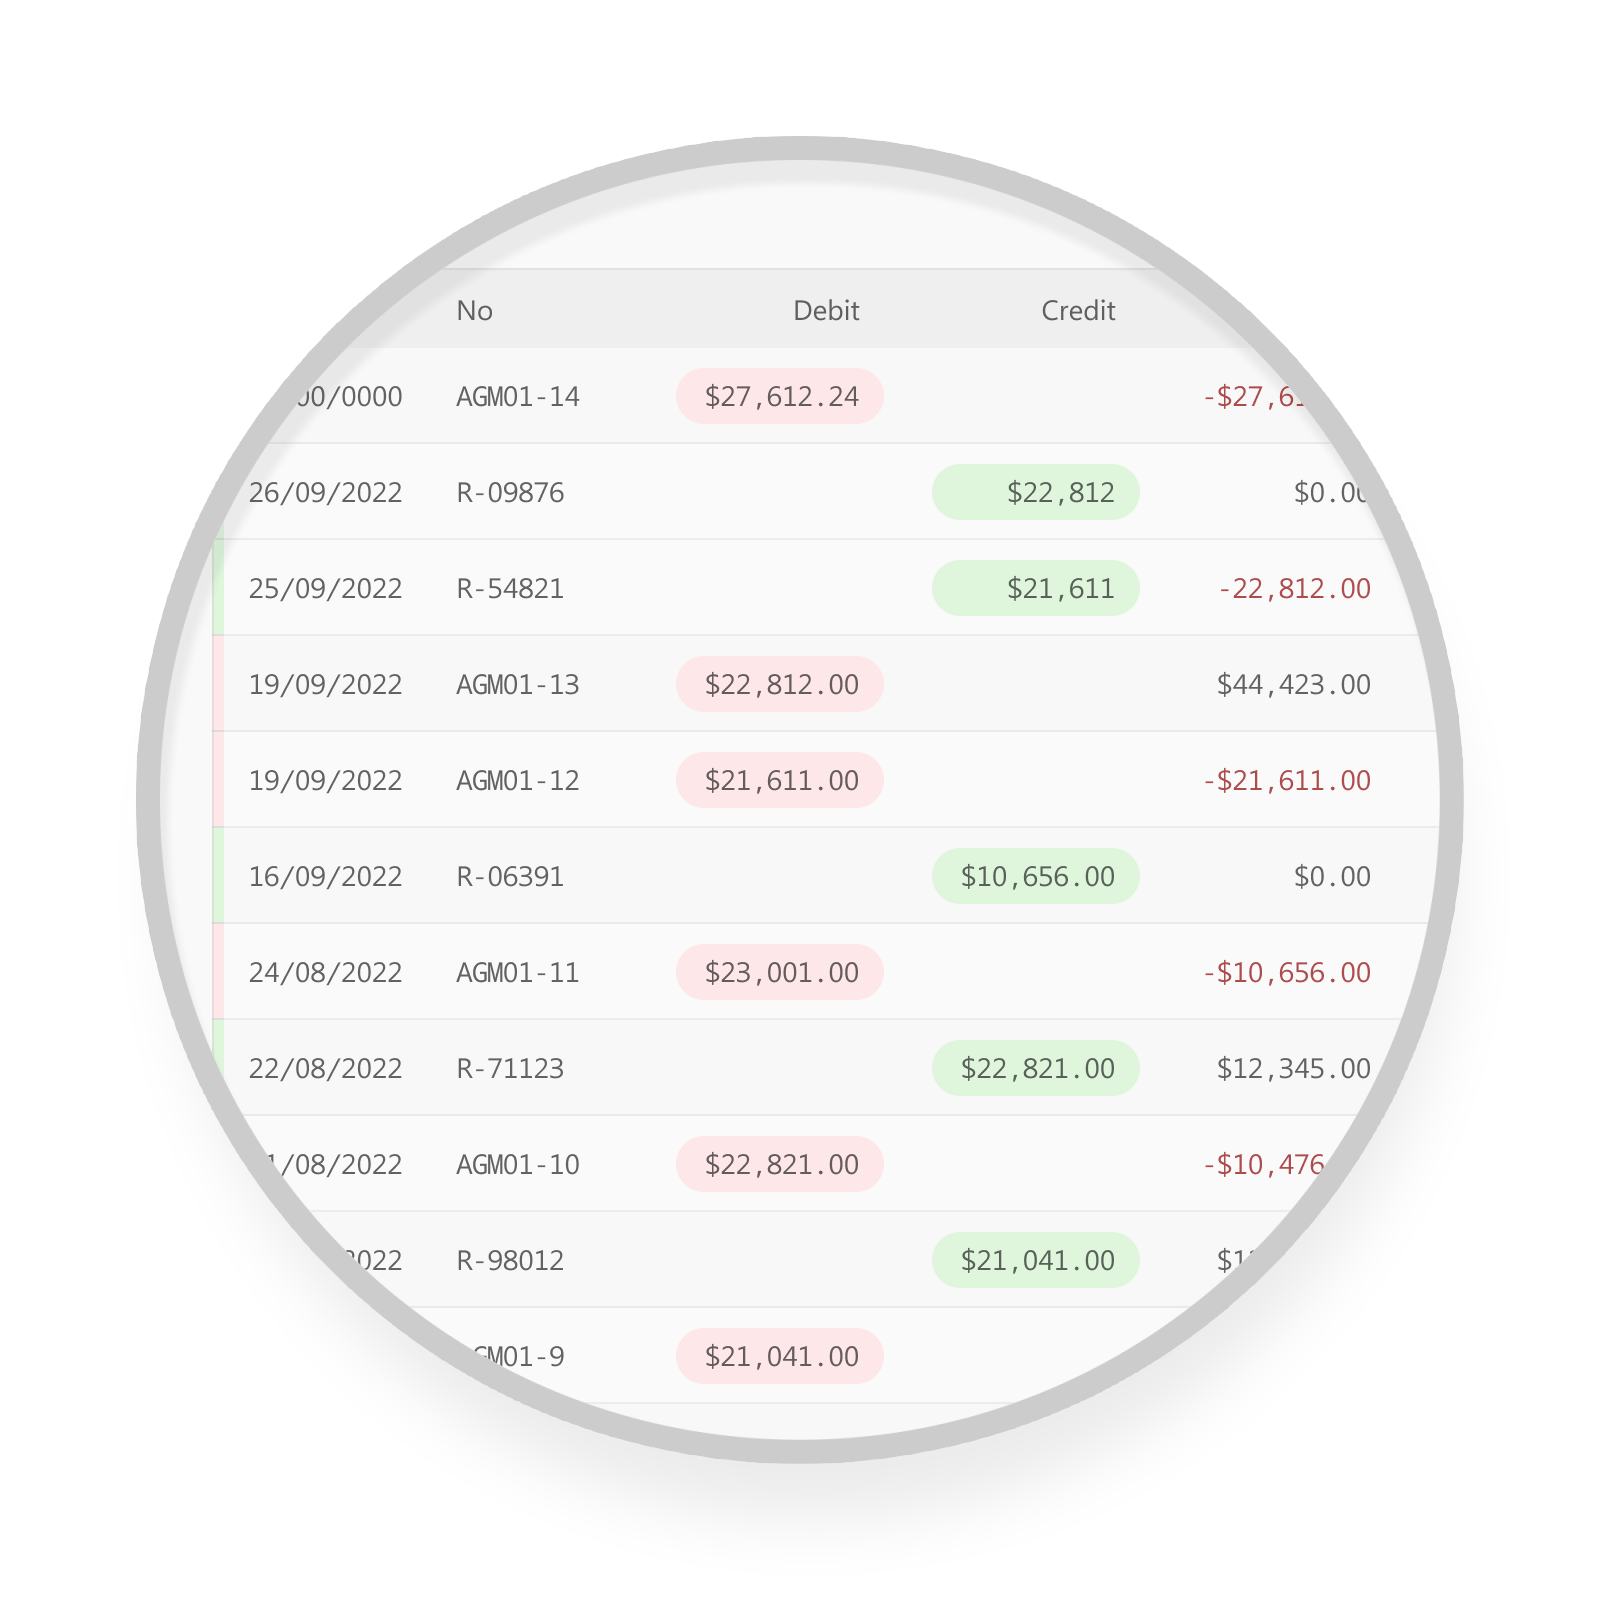1600x1600 pixels.
Task: Click the $27,612.24 debit badge
Action: point(780,397)
